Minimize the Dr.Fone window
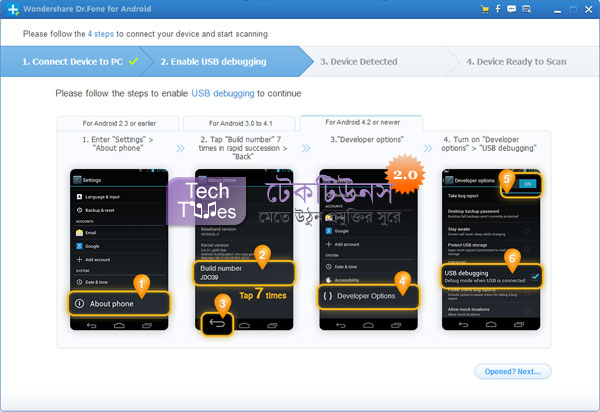 (558, 10)
